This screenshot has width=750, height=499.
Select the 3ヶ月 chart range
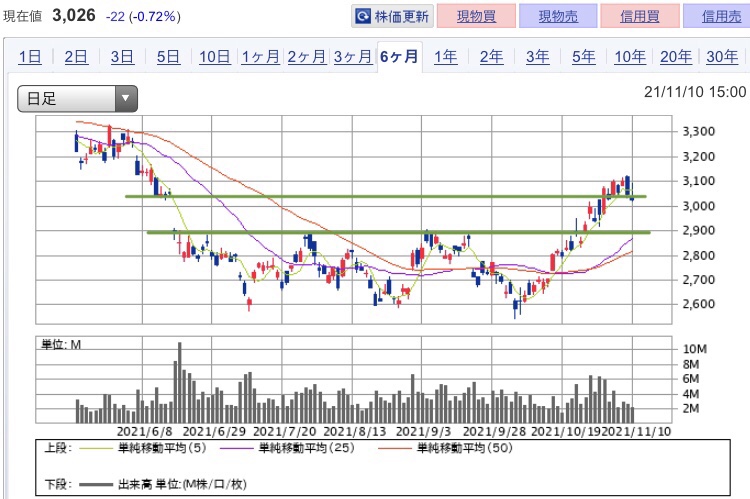point(353,56)
